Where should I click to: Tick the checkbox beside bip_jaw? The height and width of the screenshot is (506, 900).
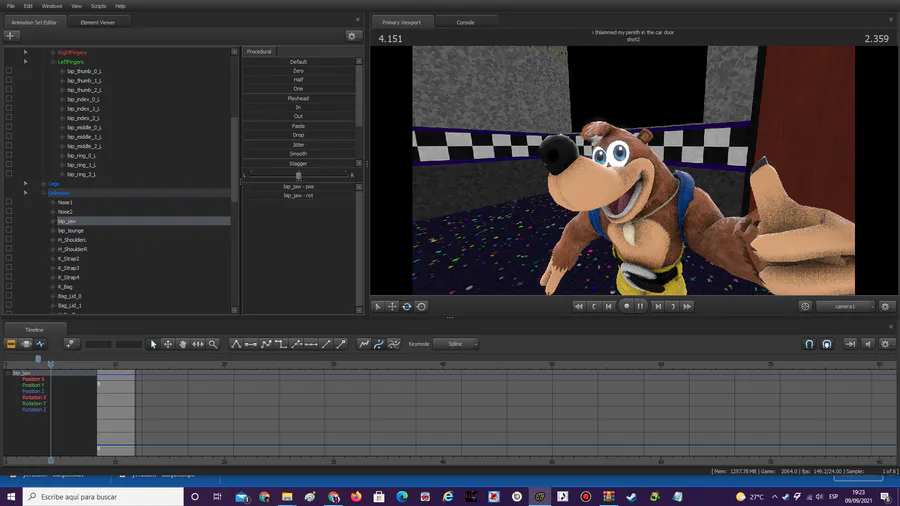click(x=9, y=220)
